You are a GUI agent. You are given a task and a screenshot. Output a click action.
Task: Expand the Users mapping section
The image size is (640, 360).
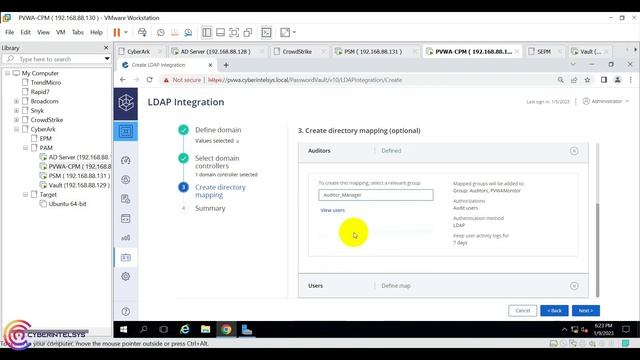574,286
